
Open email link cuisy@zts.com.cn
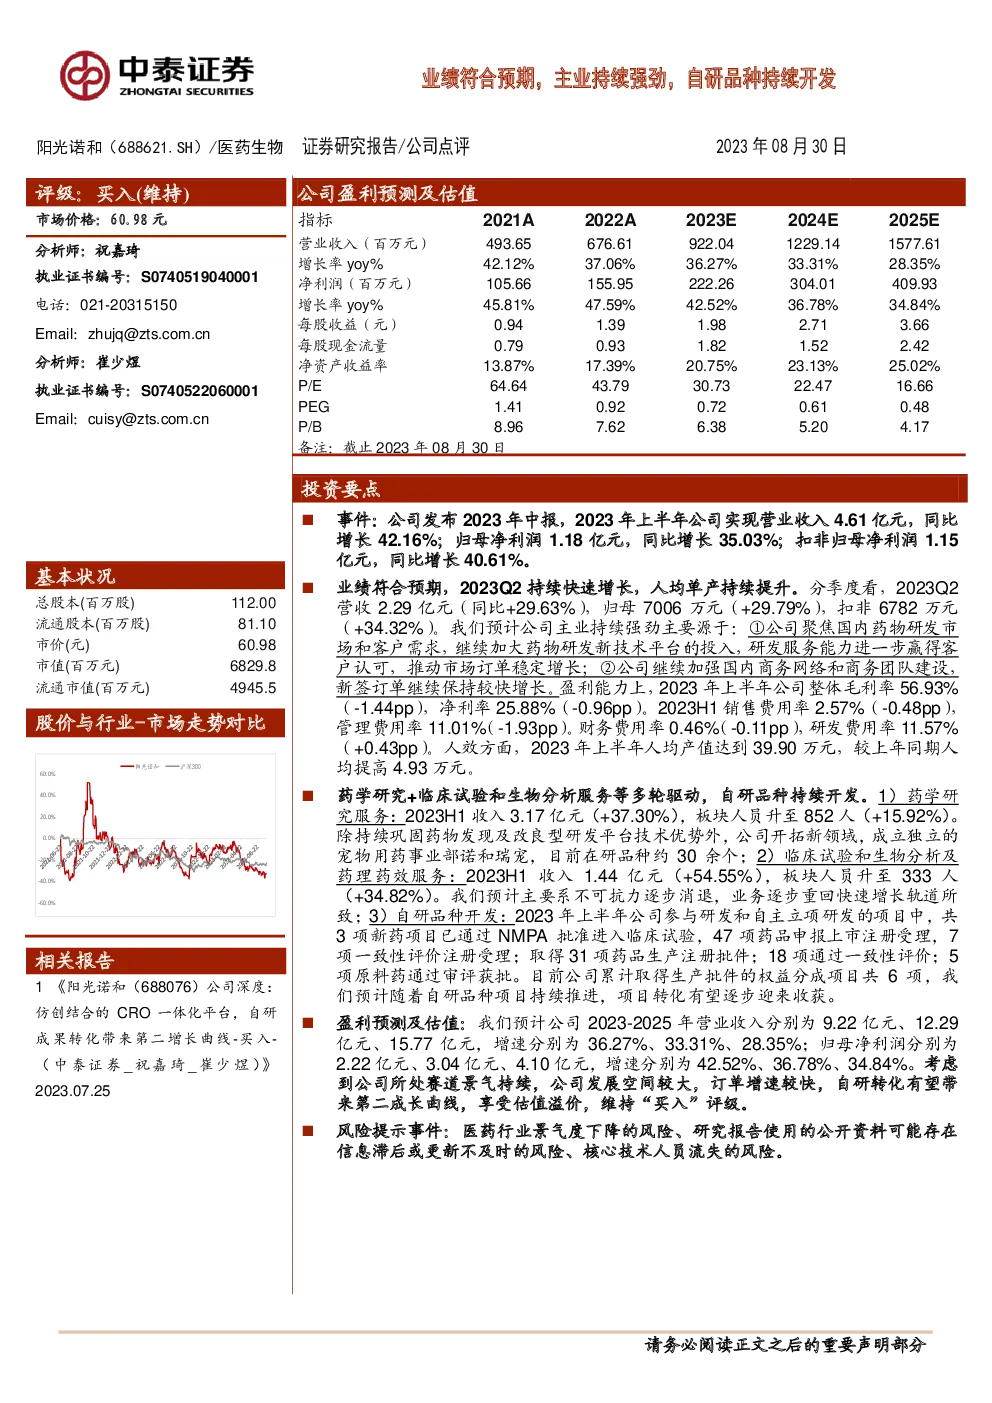pos(148,419)
